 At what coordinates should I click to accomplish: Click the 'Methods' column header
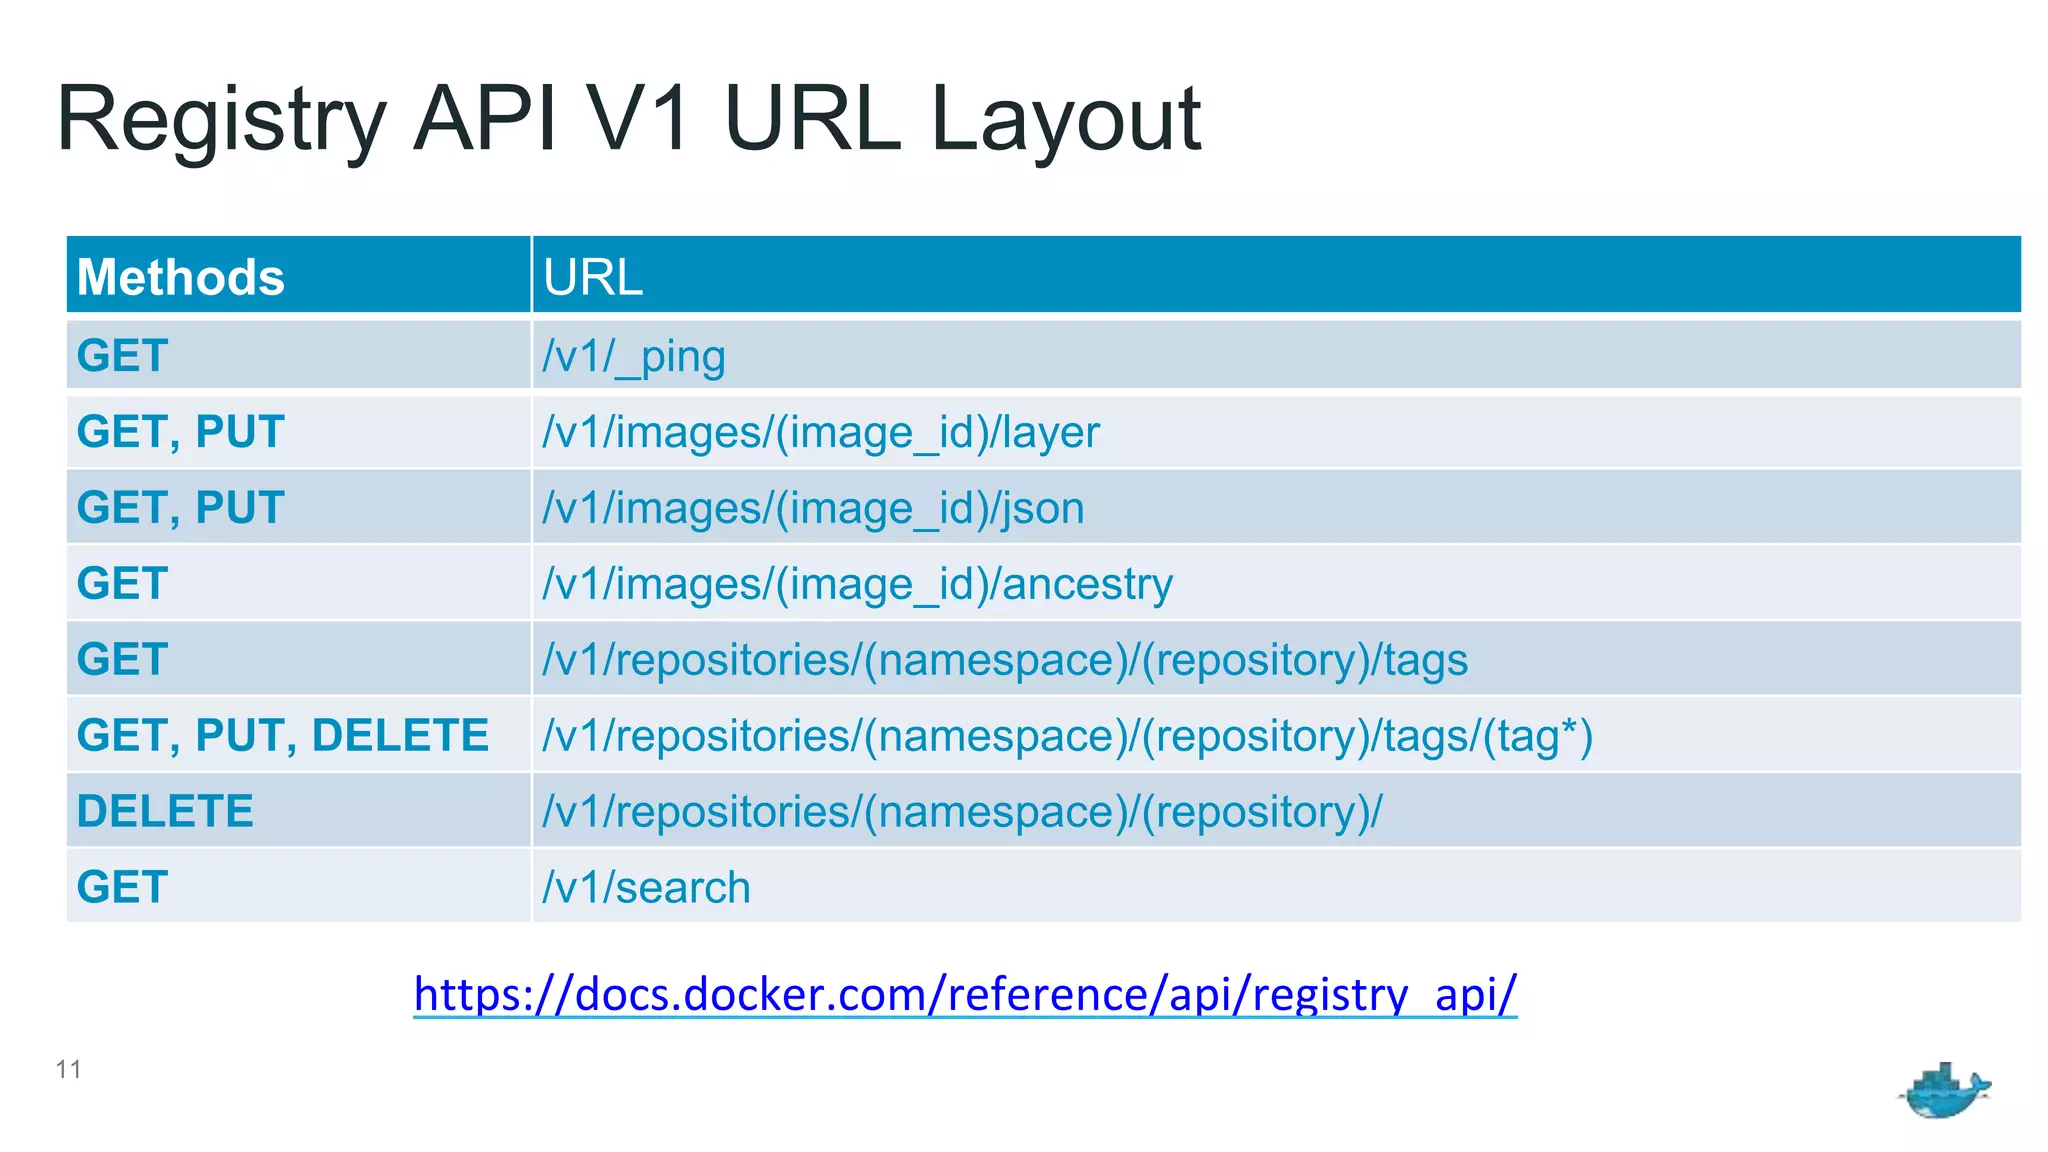pyautogui.click(x=298, y=275)
